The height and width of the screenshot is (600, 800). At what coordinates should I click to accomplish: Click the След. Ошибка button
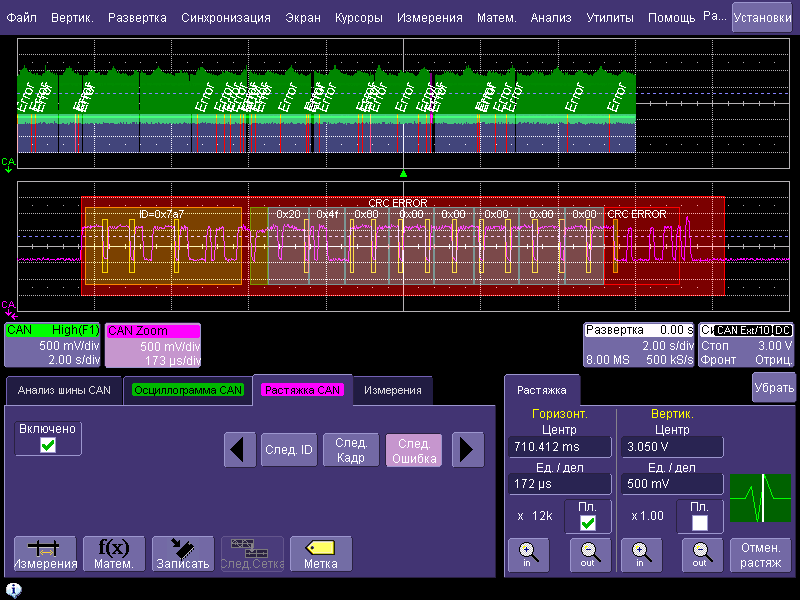[413, 450]
